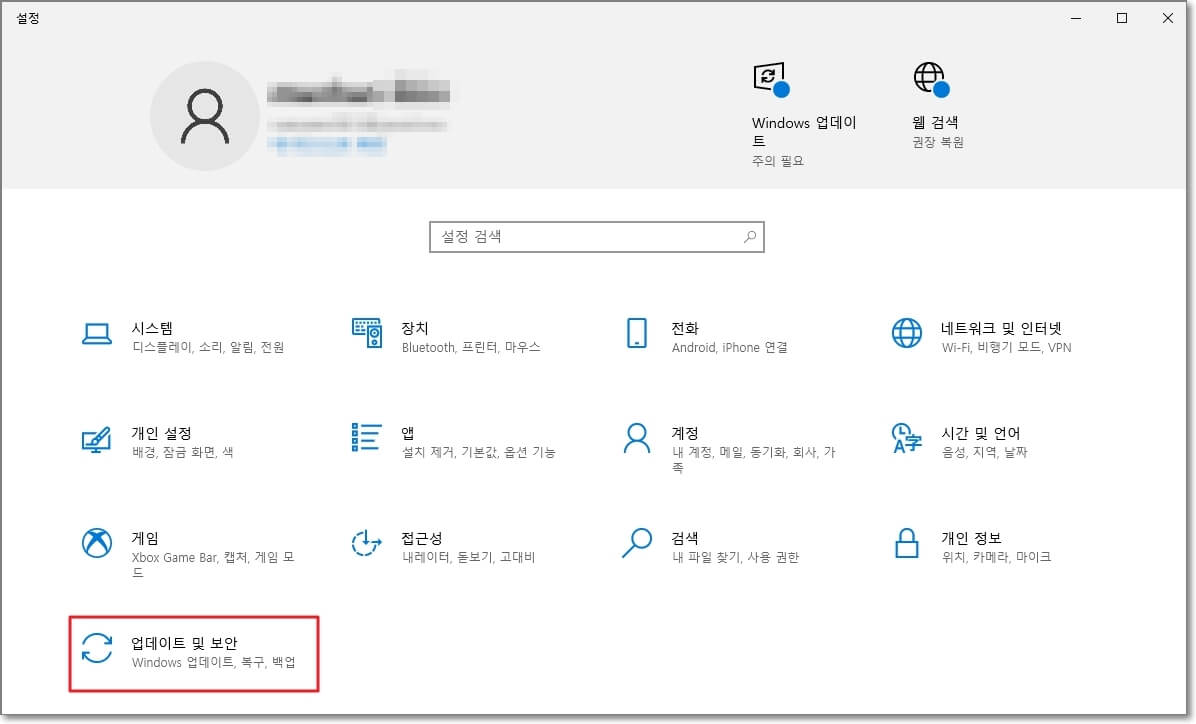
Task: Open the 계정 title link
Action: [x=685, y=433]
